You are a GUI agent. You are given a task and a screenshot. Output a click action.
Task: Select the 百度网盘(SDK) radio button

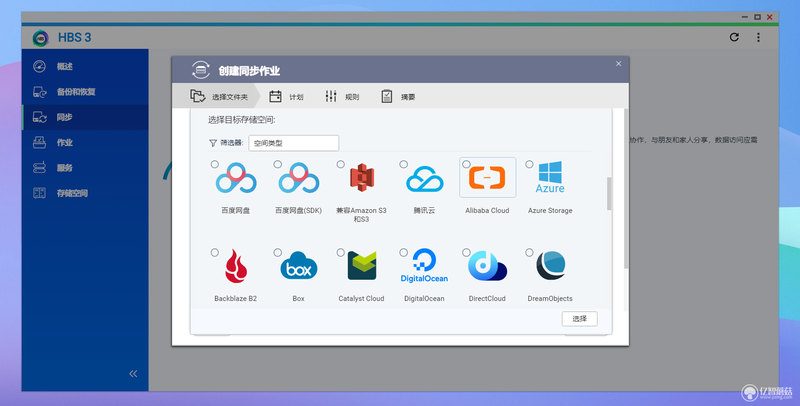click(278, 164)
